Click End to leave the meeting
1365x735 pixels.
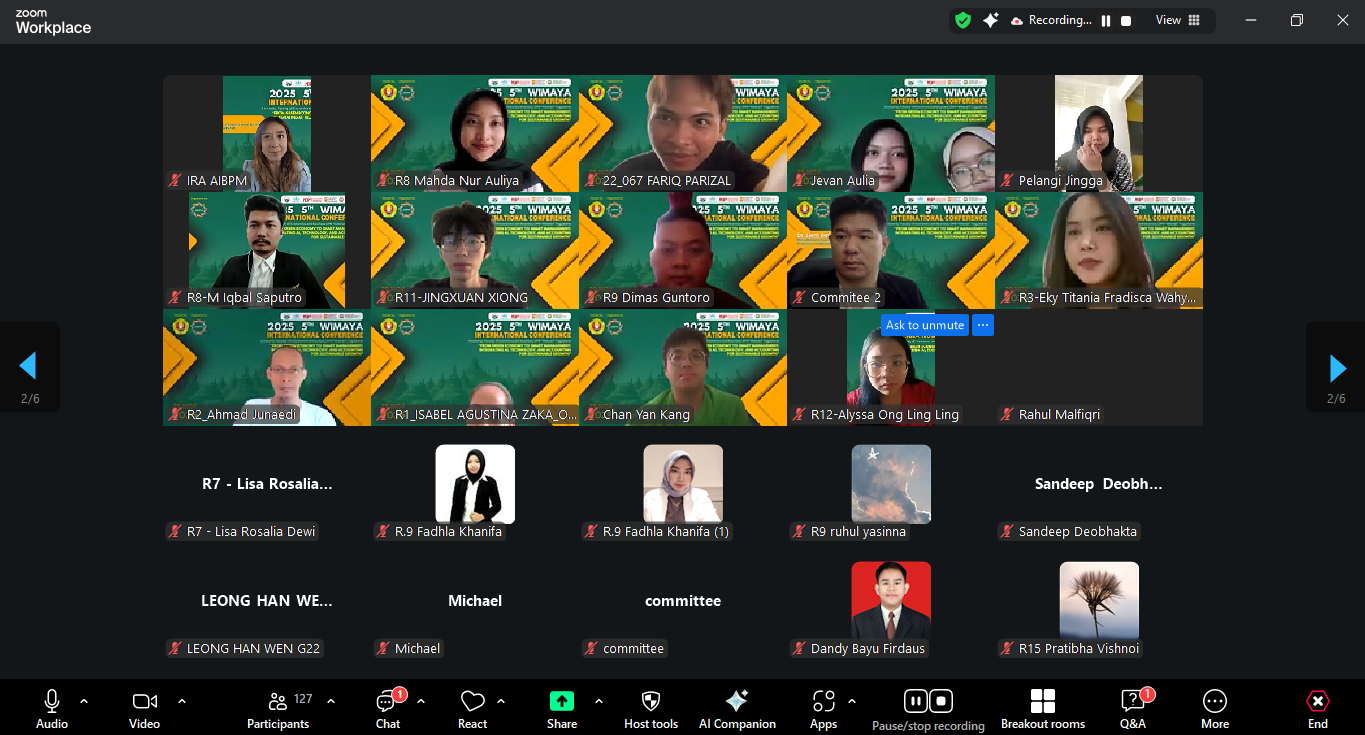pyautogui.click(x=1318, y=708)
